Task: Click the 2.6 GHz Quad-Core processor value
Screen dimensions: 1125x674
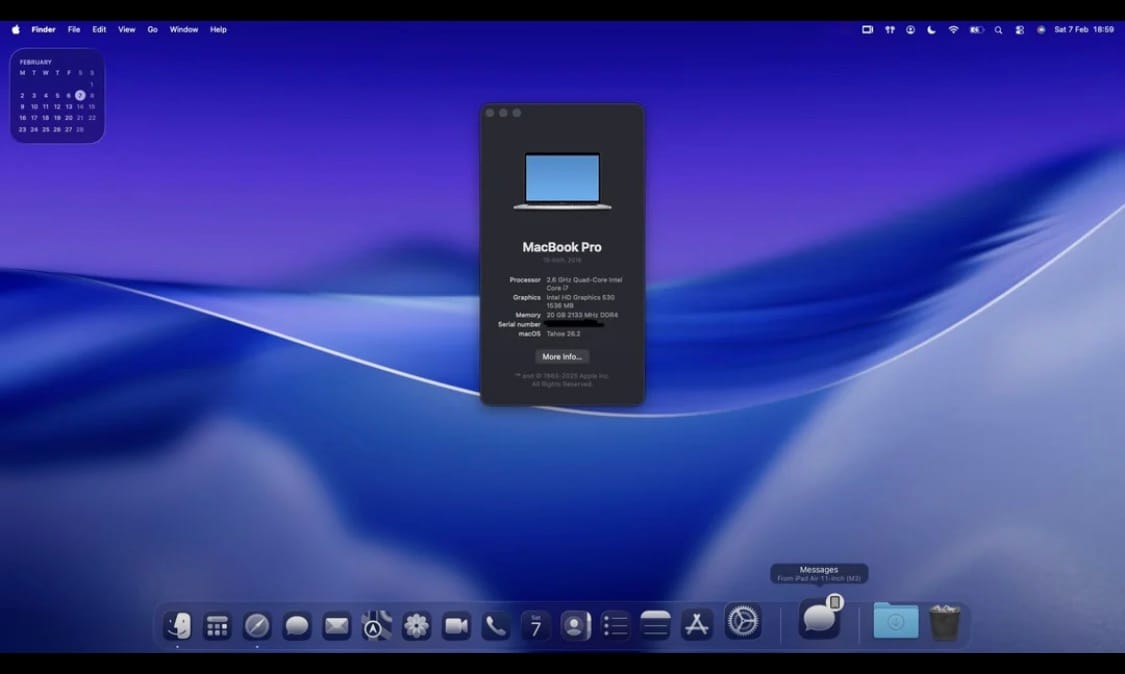Action: tap(584, 284)
